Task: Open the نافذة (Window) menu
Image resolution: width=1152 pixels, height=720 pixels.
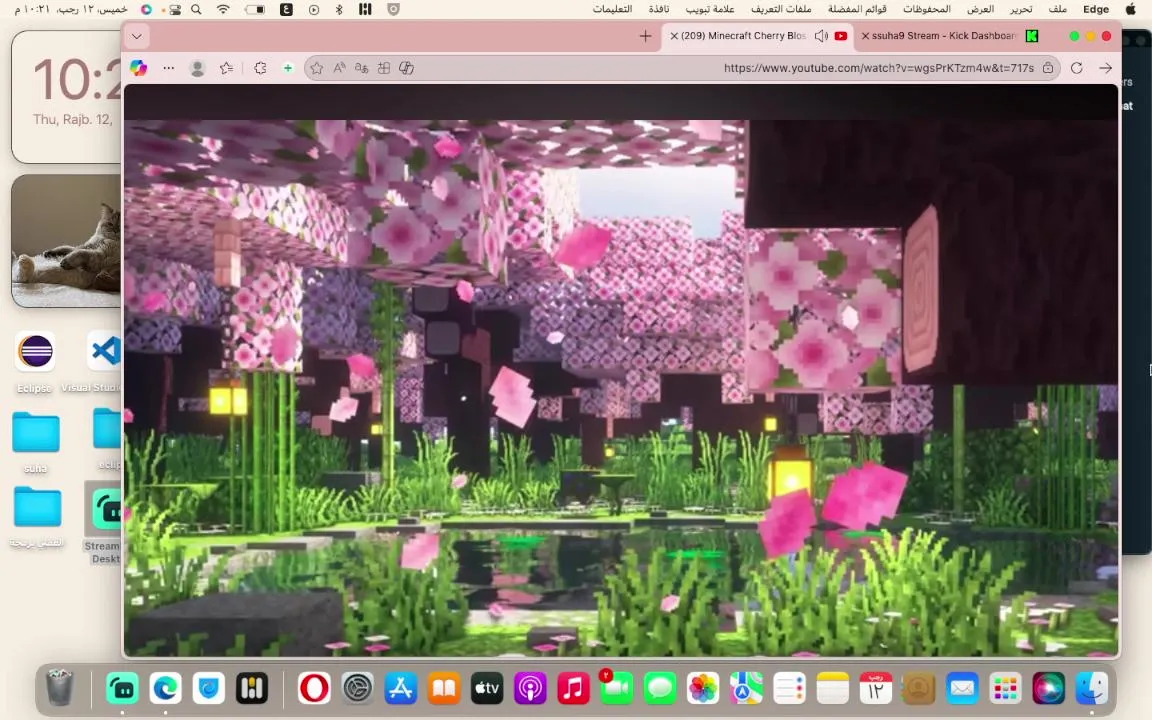Action: click(x=659, y=10)
